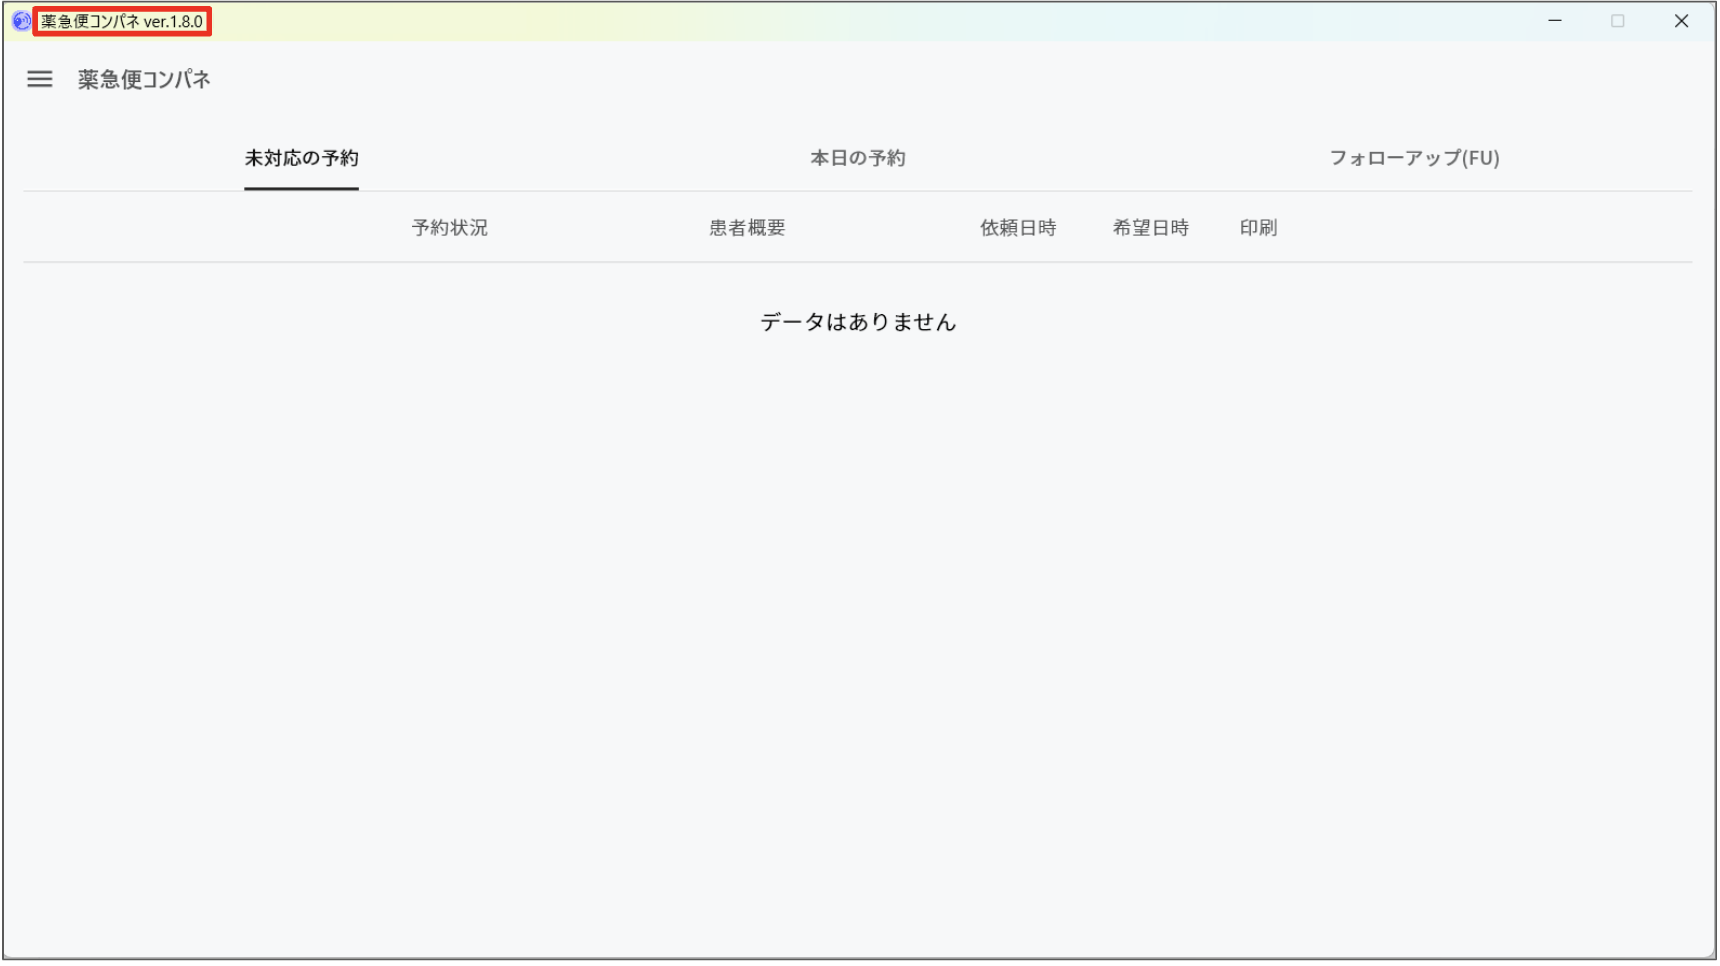The height and width of the screenshot is (966, 1720).
Task: Select the 希望日時 column header
Action: (1151, 227)
